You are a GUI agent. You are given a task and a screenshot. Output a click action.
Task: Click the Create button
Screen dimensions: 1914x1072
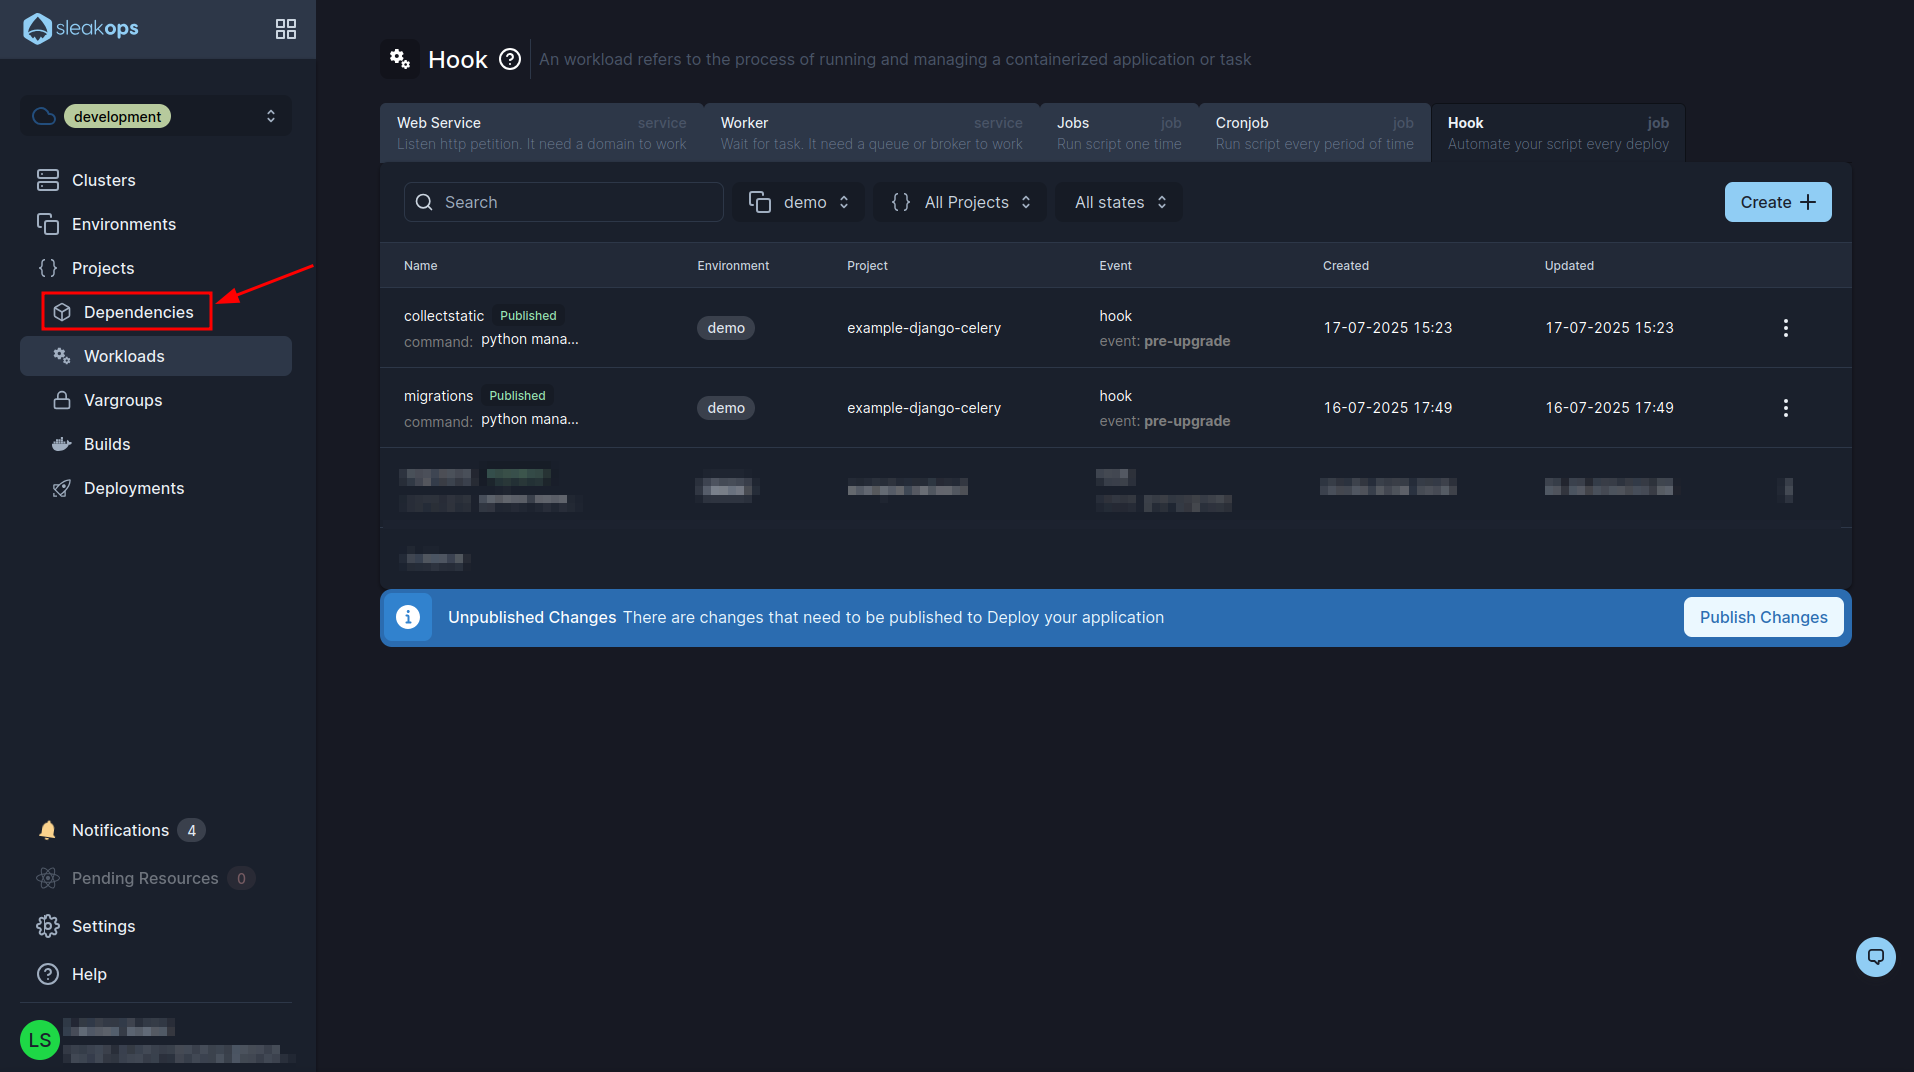tap(1778, 202)
